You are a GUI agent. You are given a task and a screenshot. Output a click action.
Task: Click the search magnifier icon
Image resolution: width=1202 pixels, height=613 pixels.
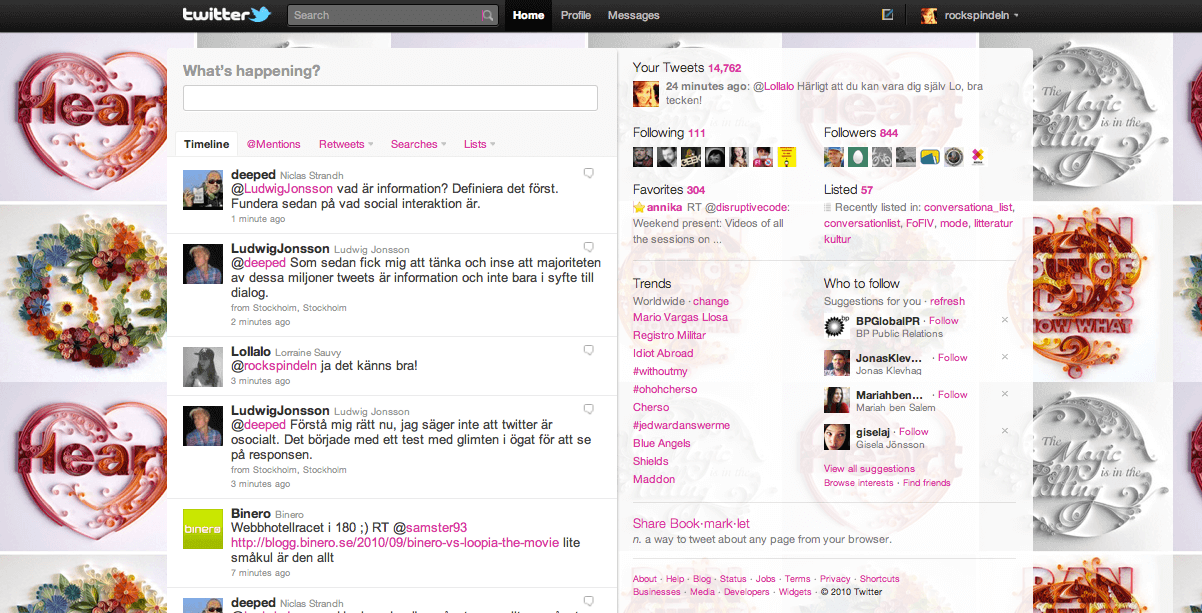coord(487,15)
